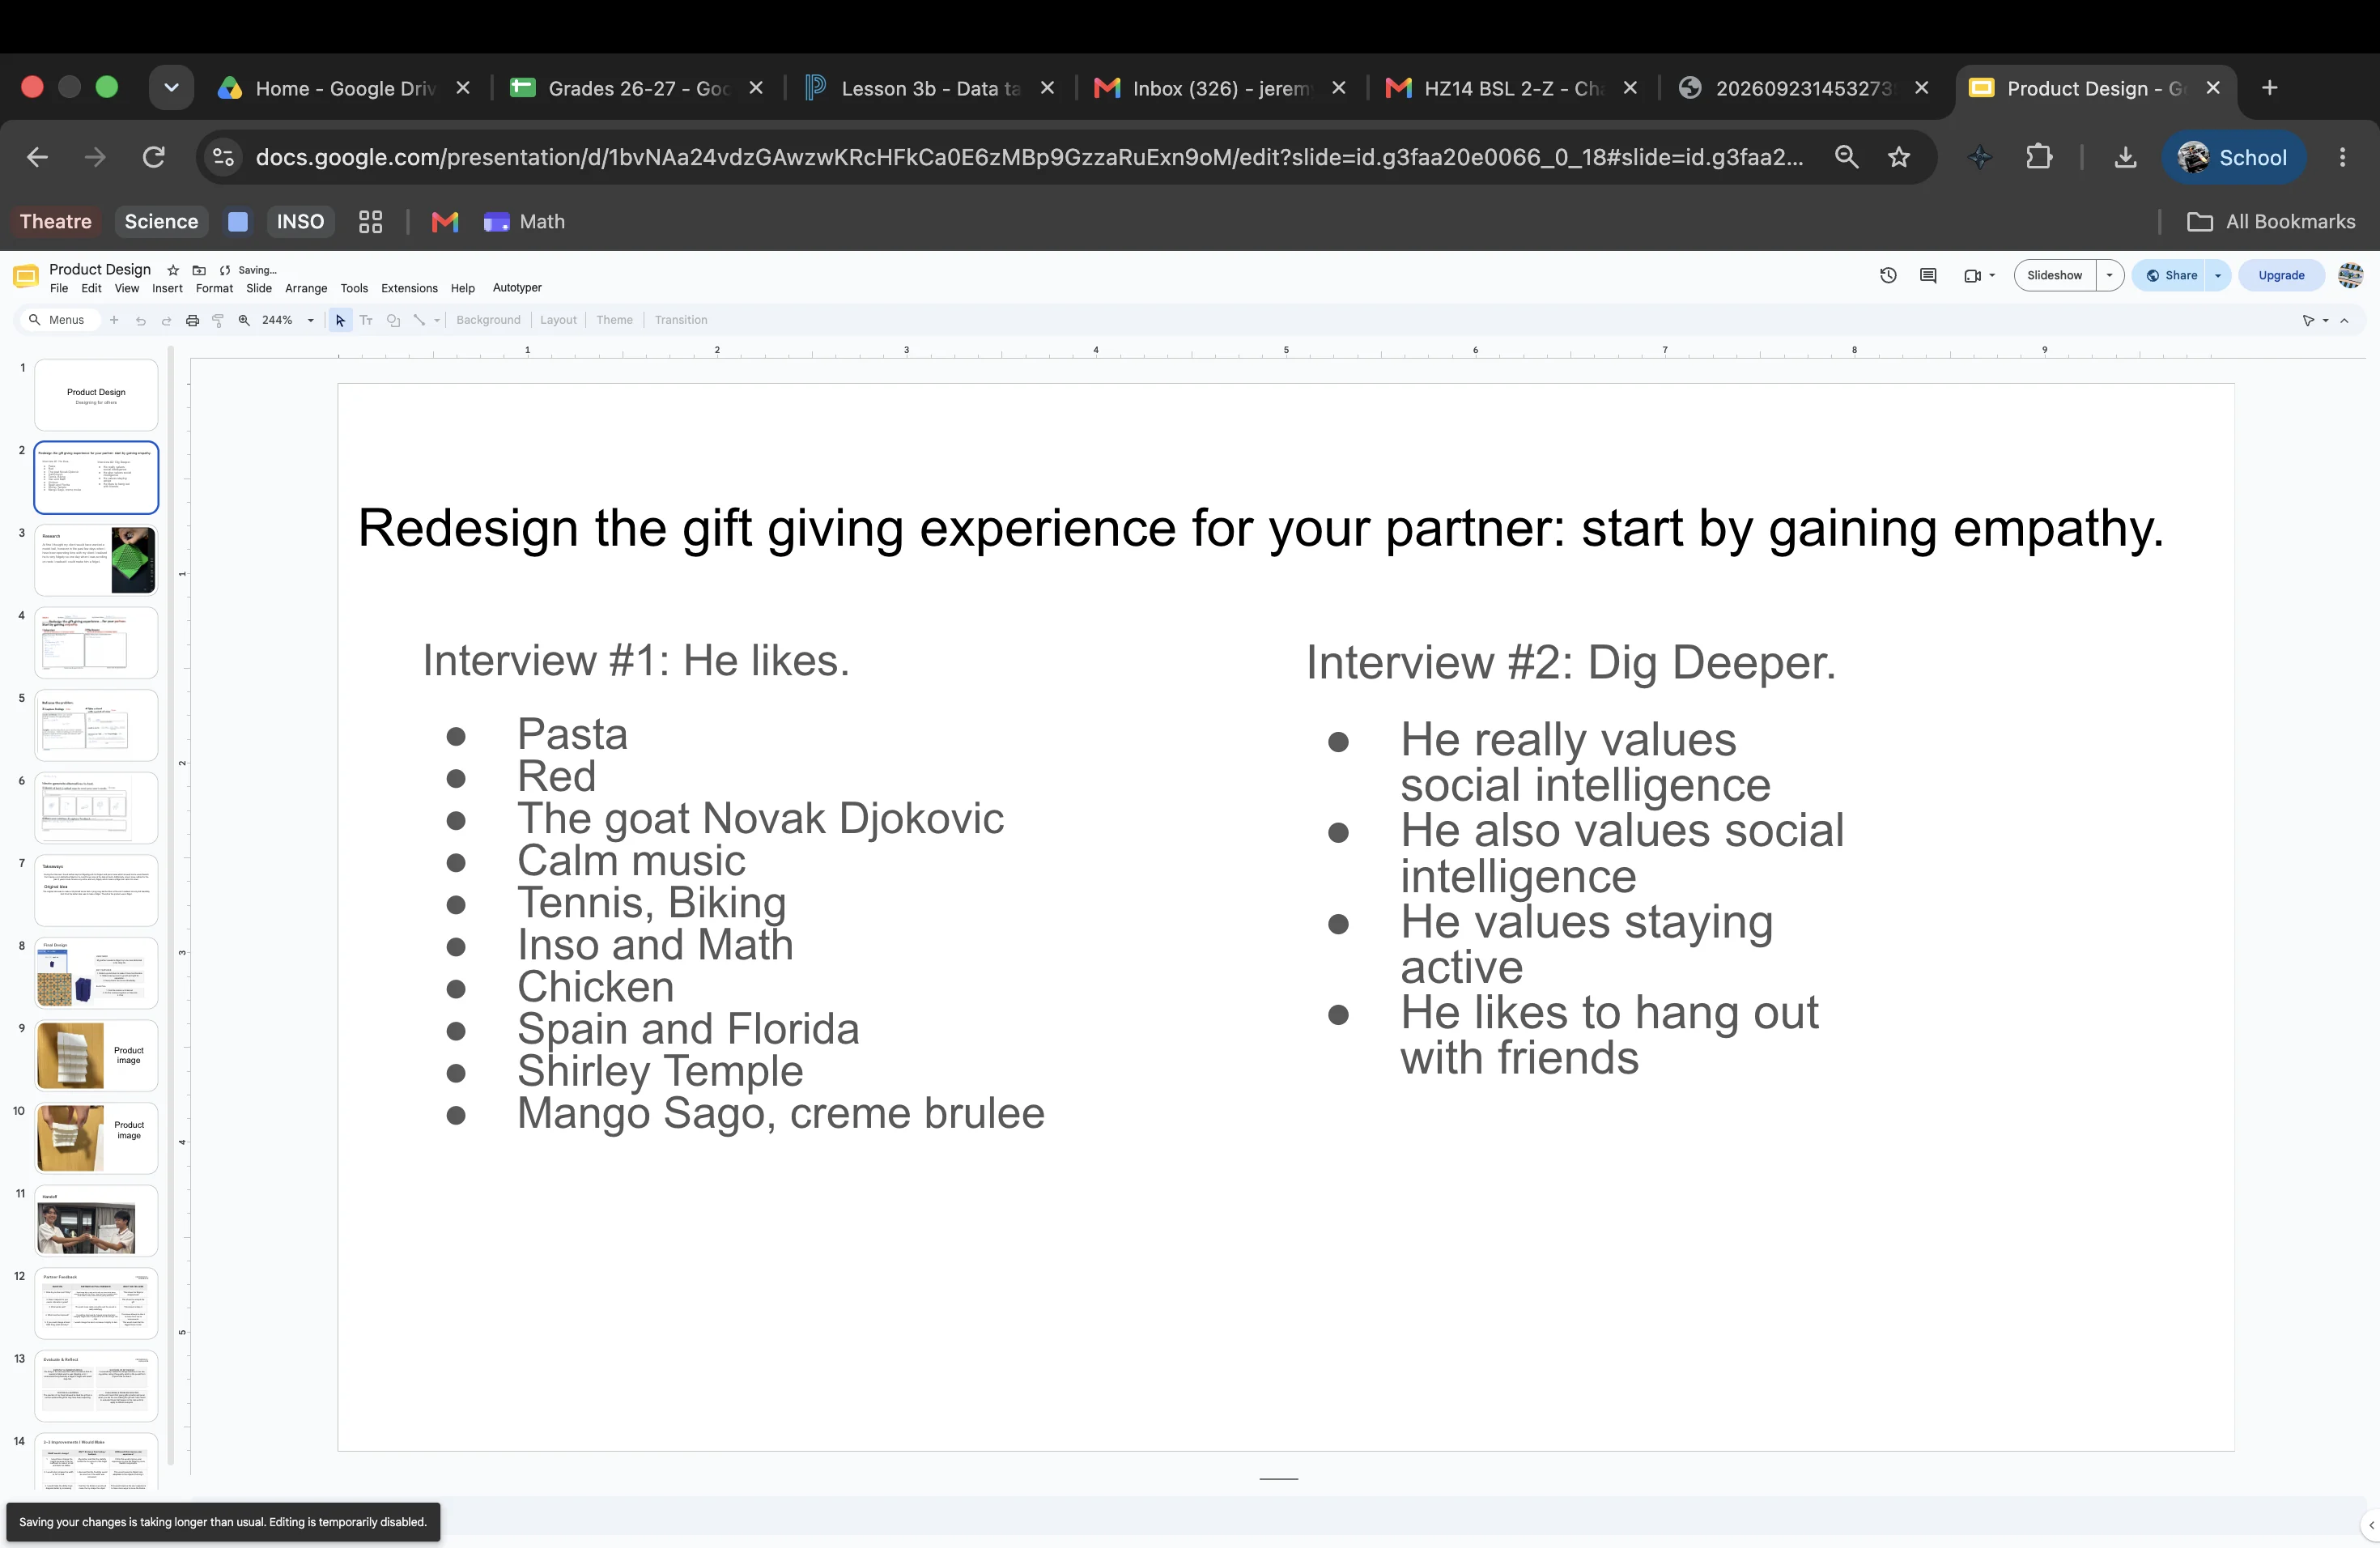Open the Extensions menu

(x=409, y=288)
